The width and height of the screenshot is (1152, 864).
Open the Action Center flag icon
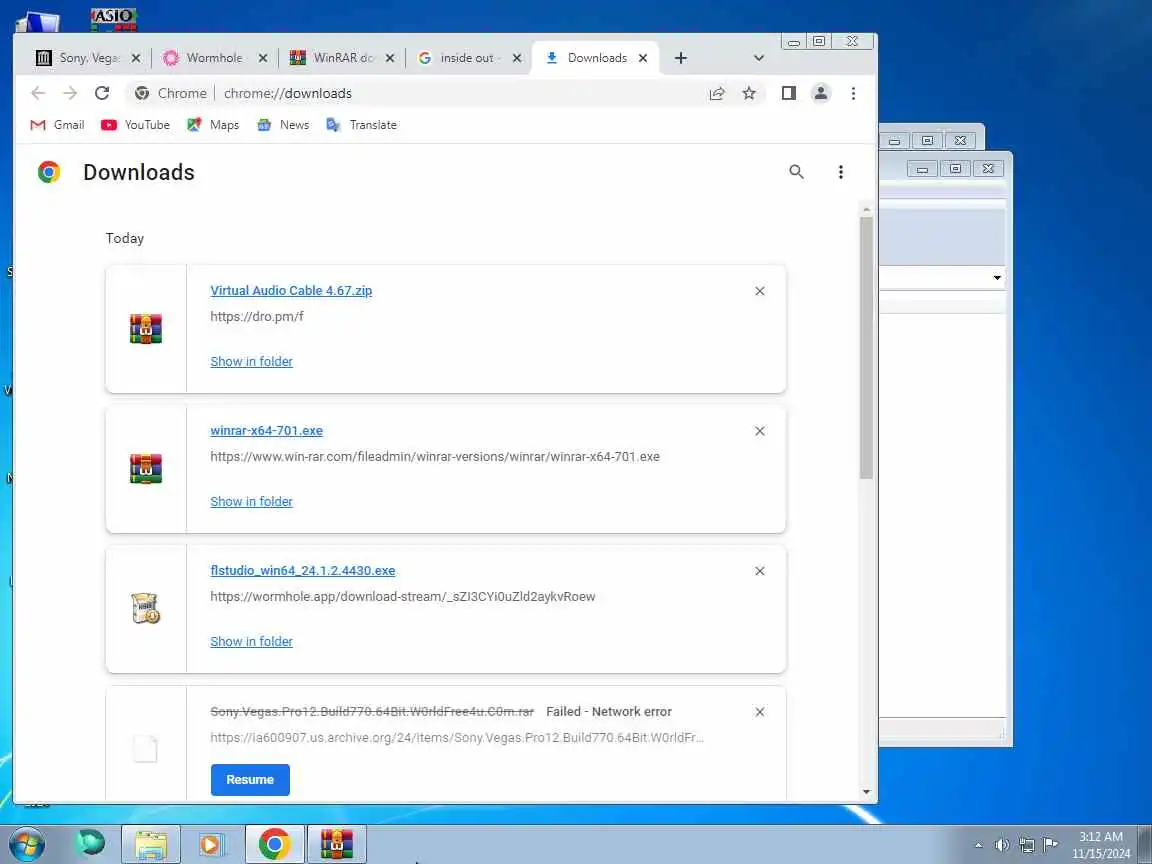[1051, 844]
